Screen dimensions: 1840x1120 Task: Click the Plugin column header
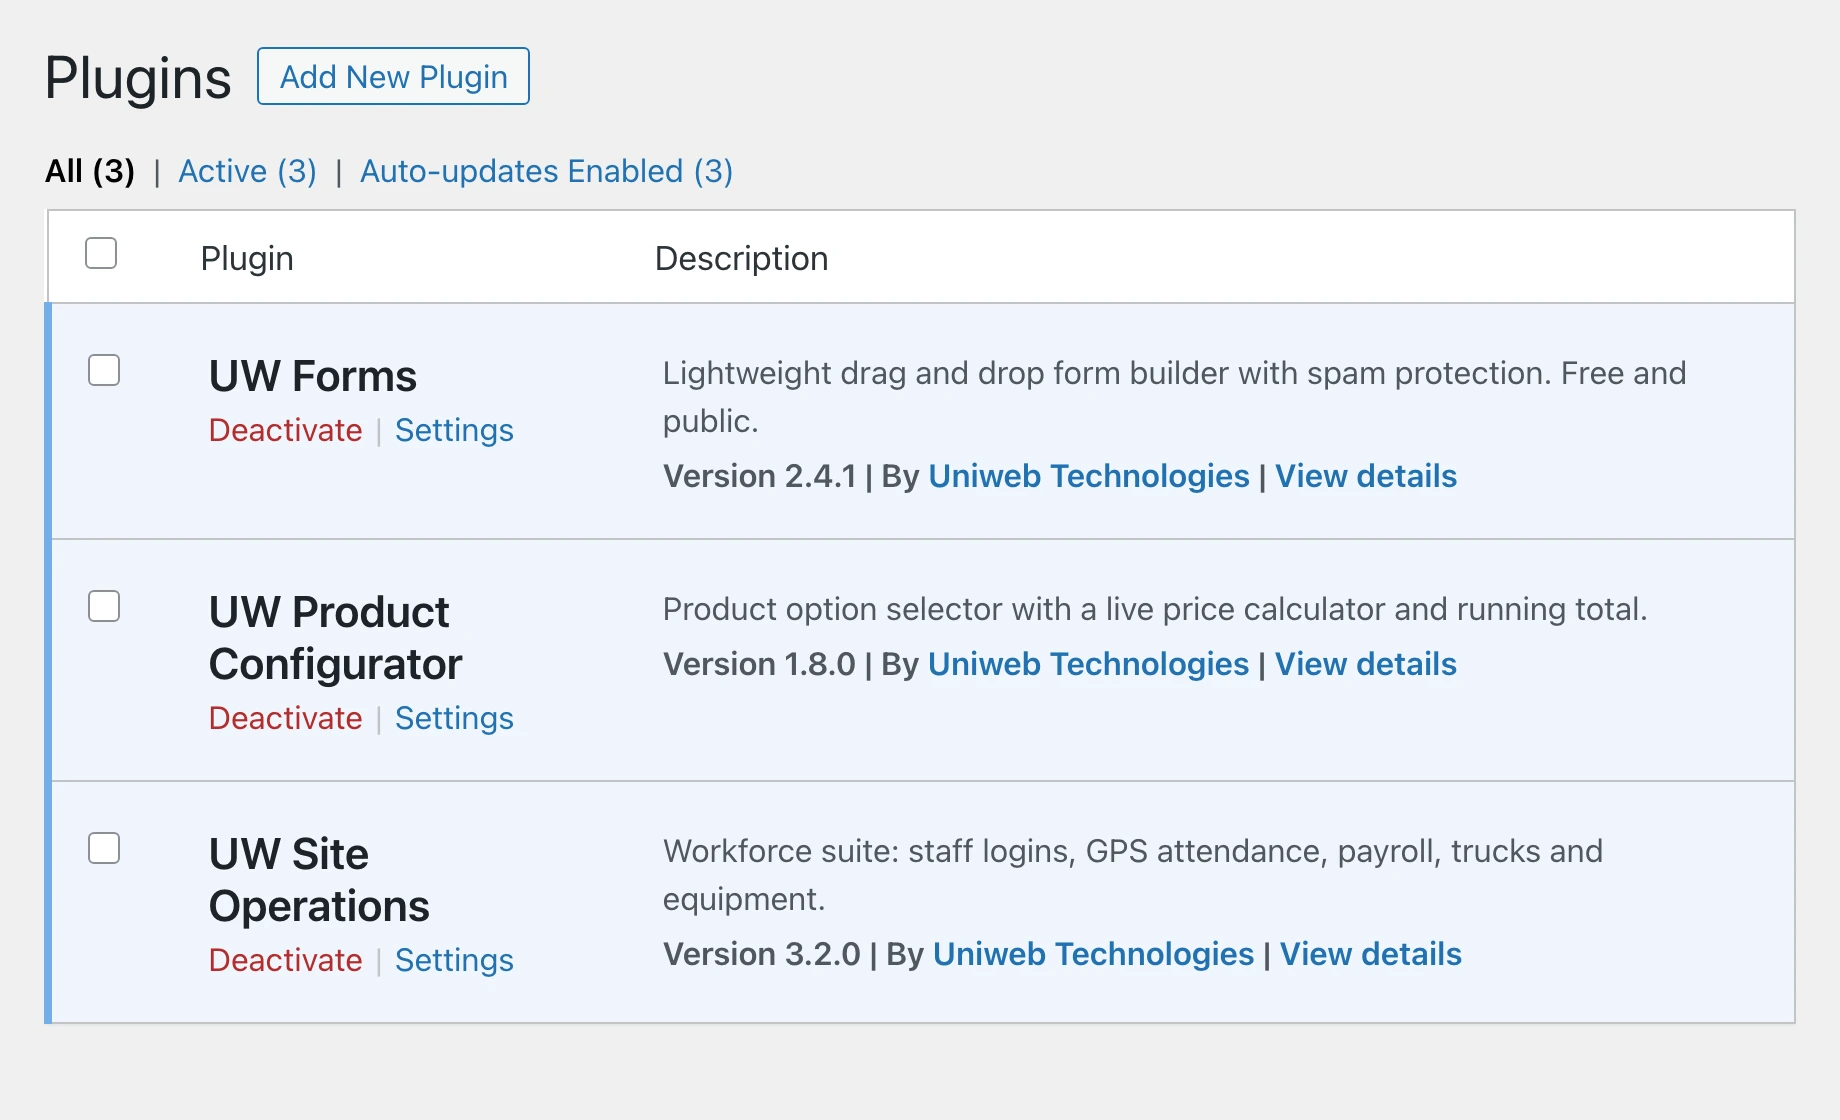(x=247, y=258)
